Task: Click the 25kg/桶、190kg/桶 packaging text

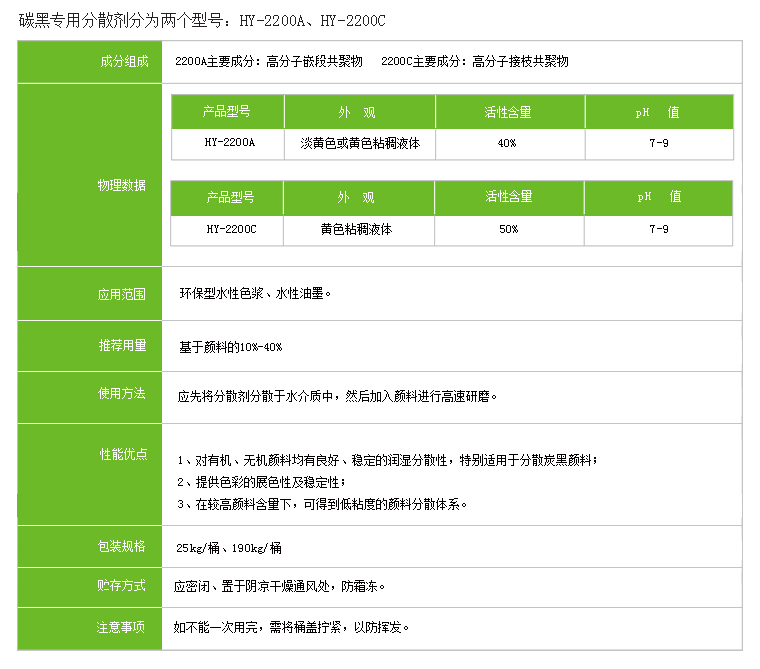Action: 229,548
